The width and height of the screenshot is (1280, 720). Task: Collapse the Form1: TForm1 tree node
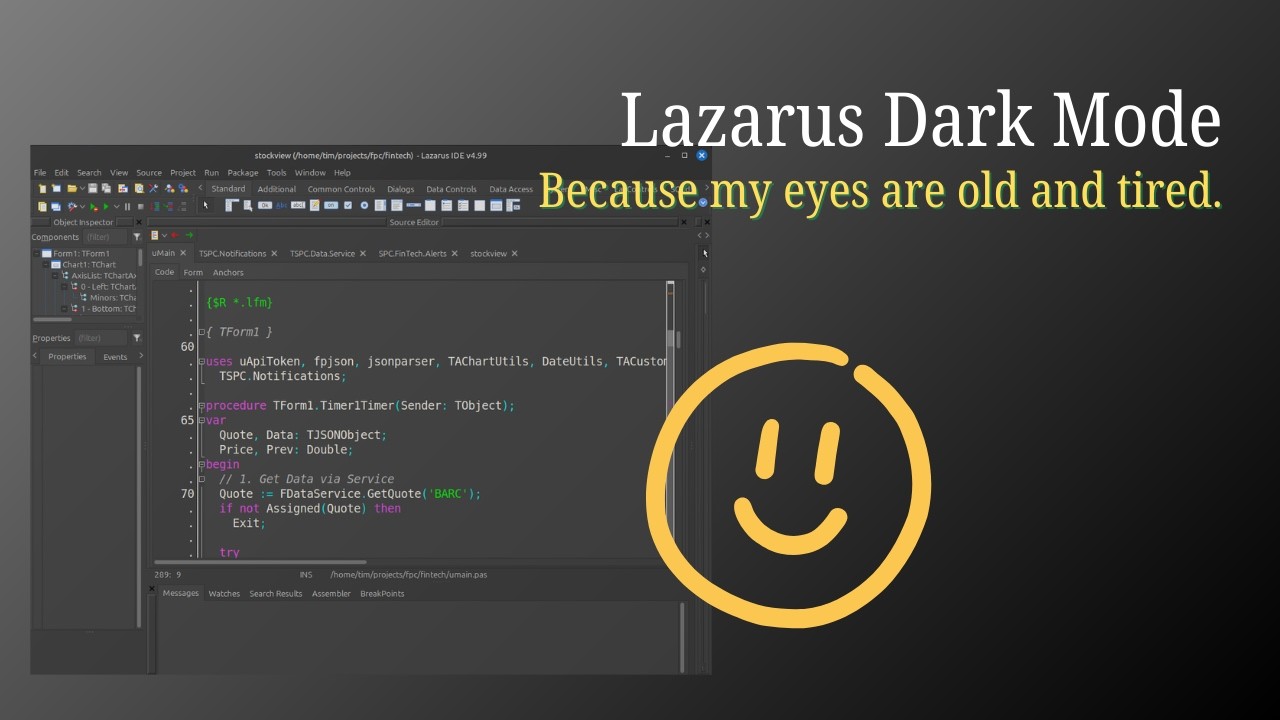[x=36, y=253]
